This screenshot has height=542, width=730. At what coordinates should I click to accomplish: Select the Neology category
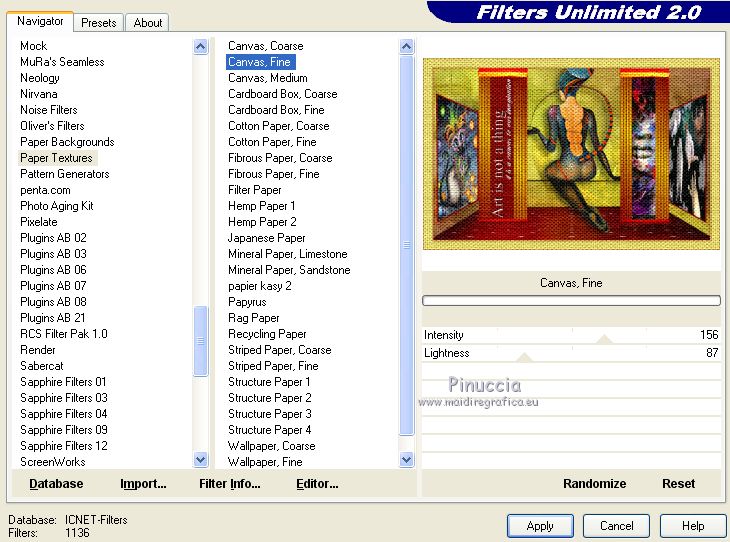(40, 78)
